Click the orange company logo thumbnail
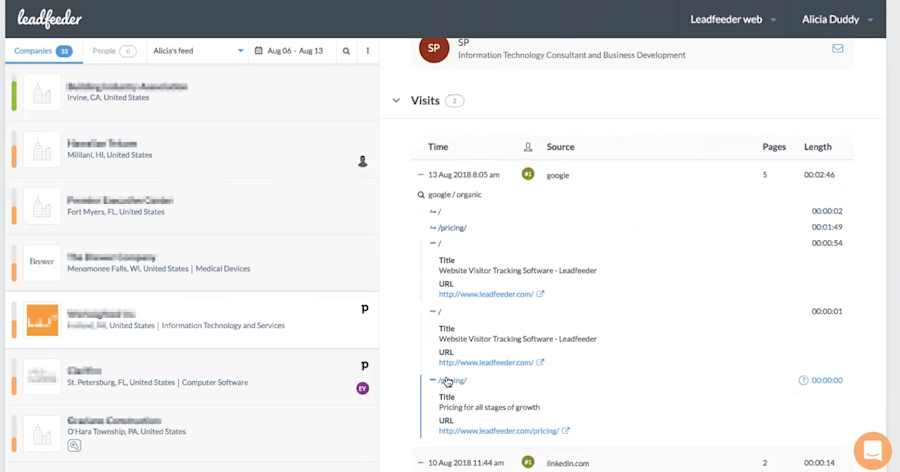 pos(42,320)
